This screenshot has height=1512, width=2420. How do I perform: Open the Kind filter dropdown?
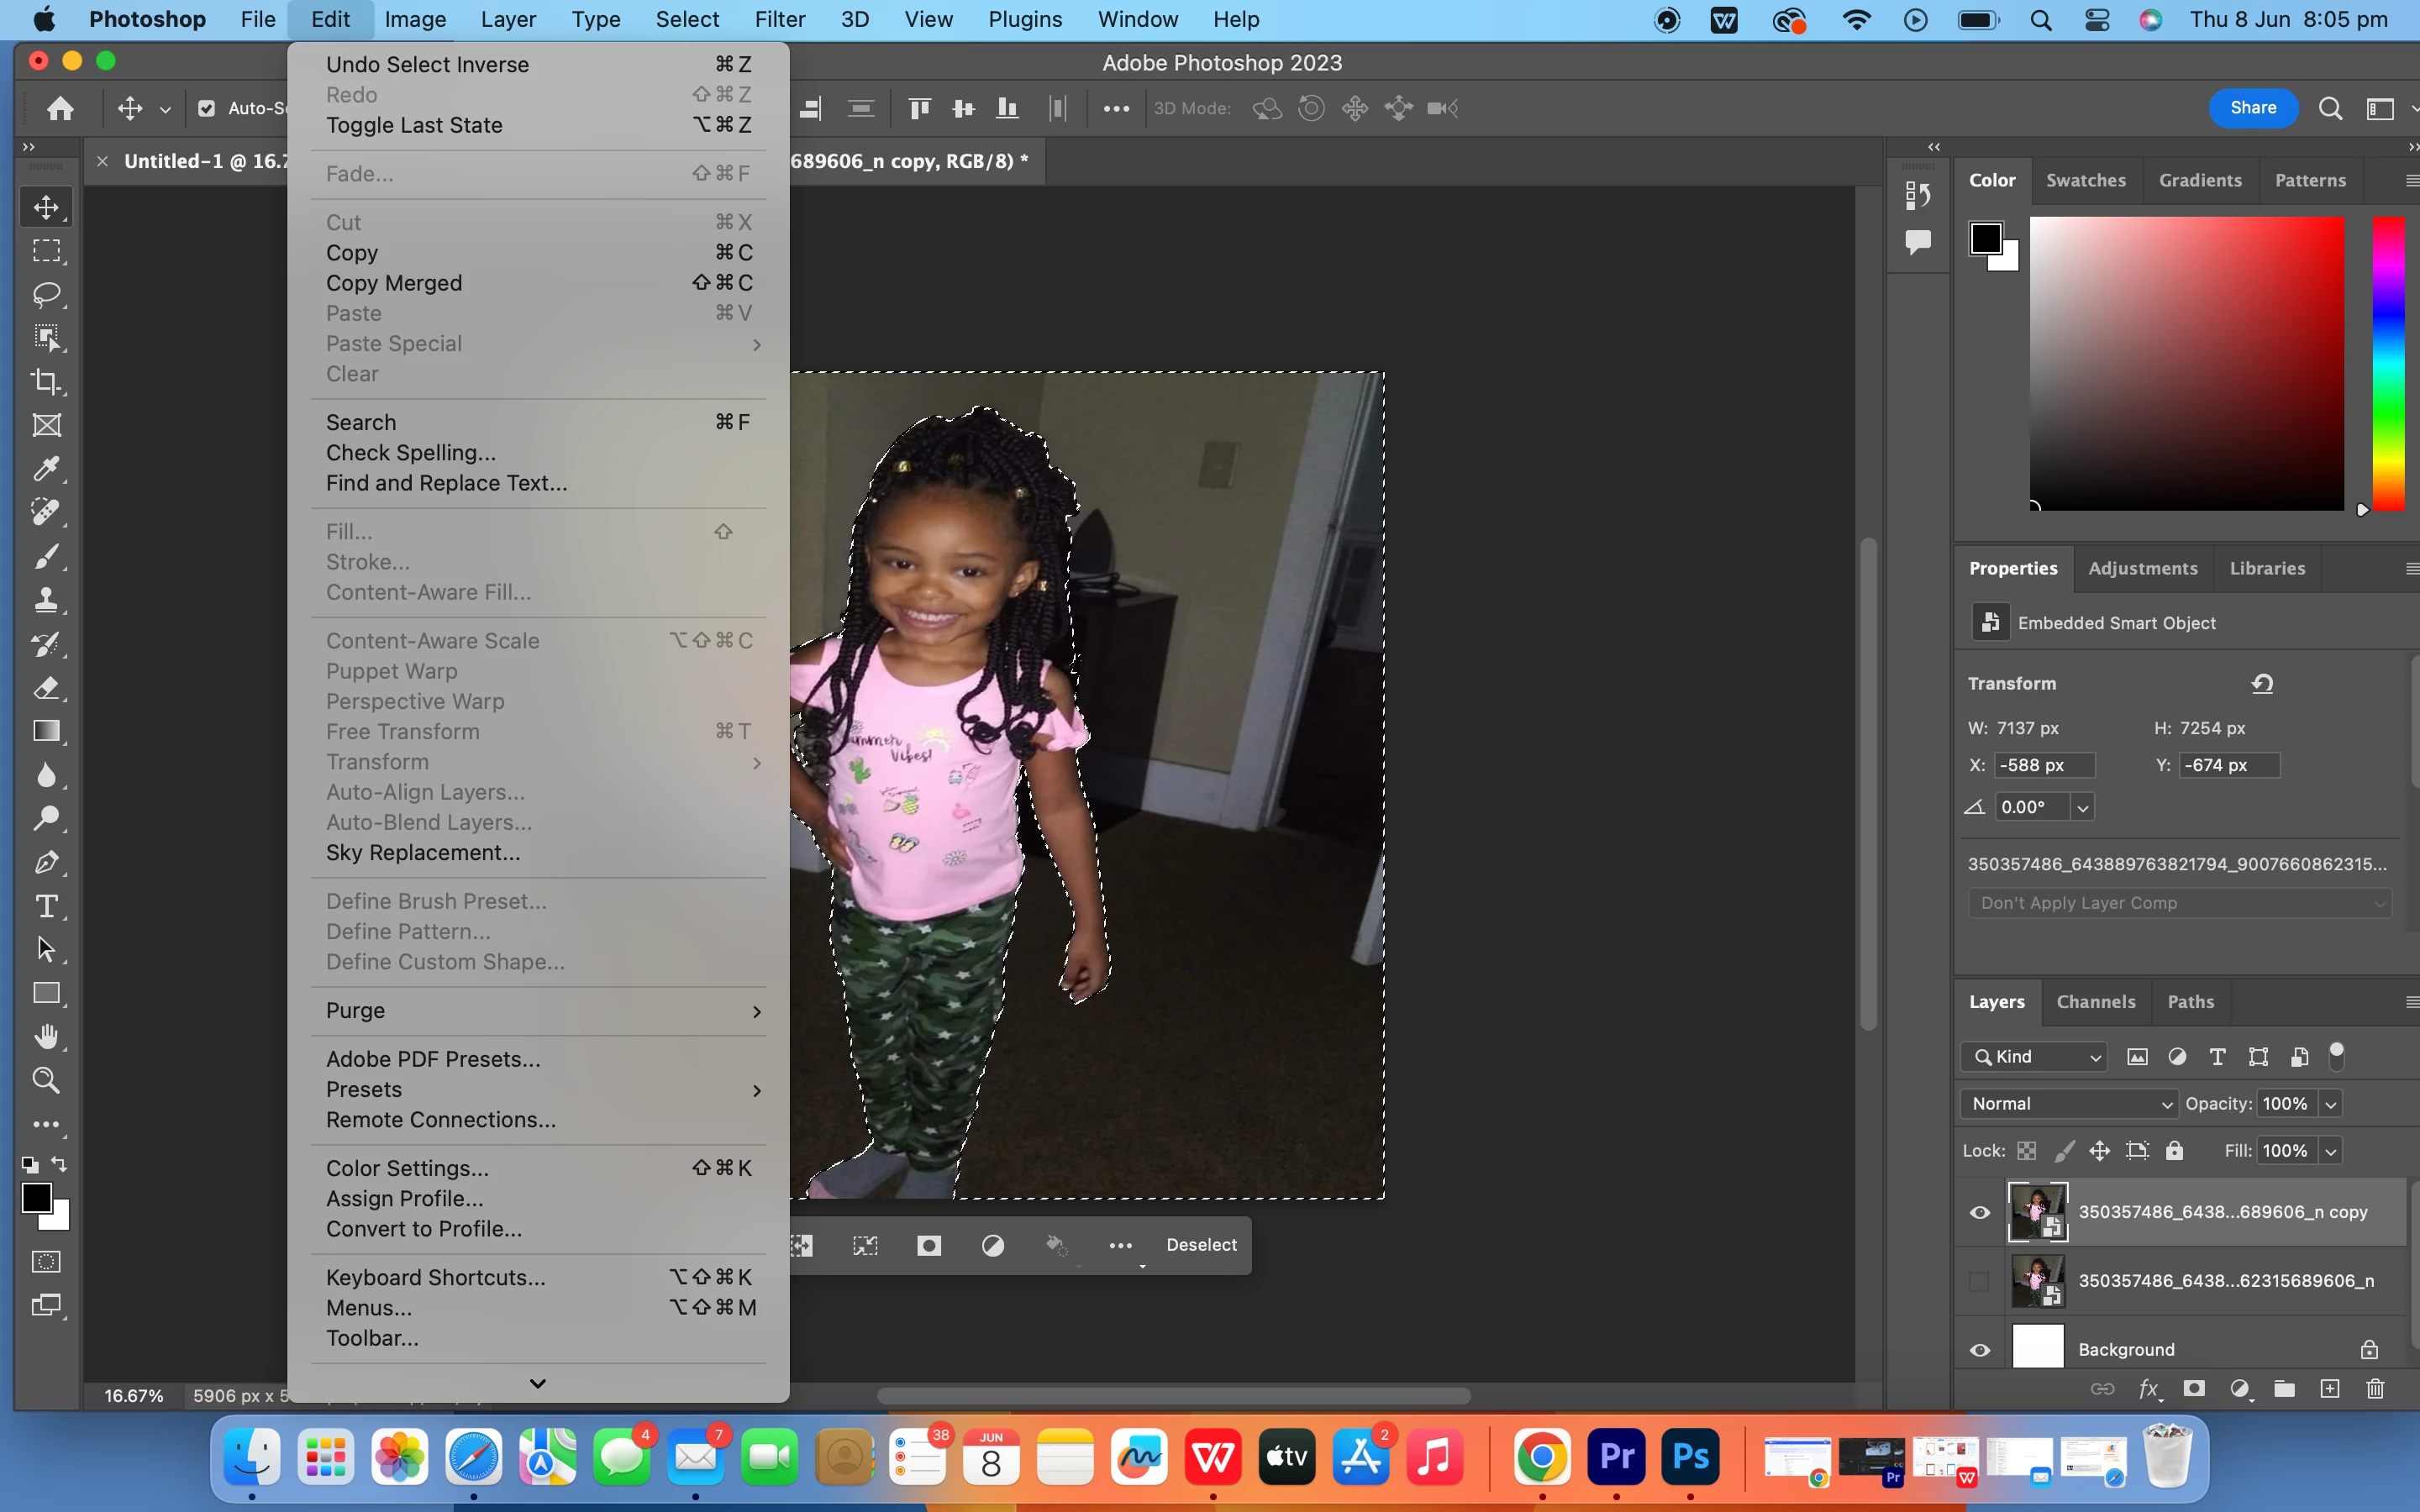point(2035,1057)
